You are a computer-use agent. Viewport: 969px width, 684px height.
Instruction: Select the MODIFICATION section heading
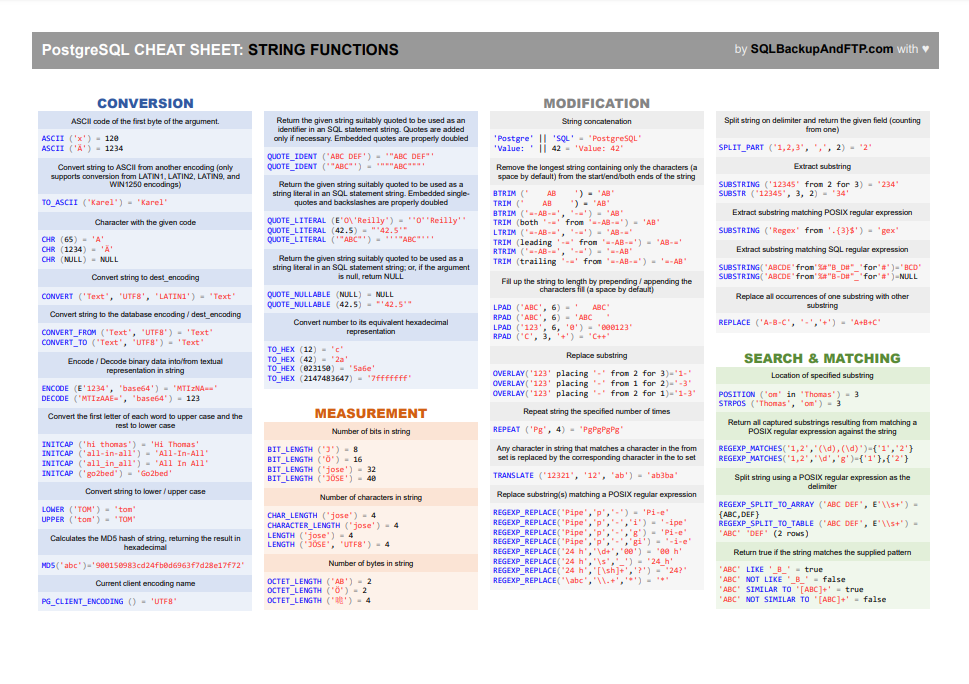(596, 103)
